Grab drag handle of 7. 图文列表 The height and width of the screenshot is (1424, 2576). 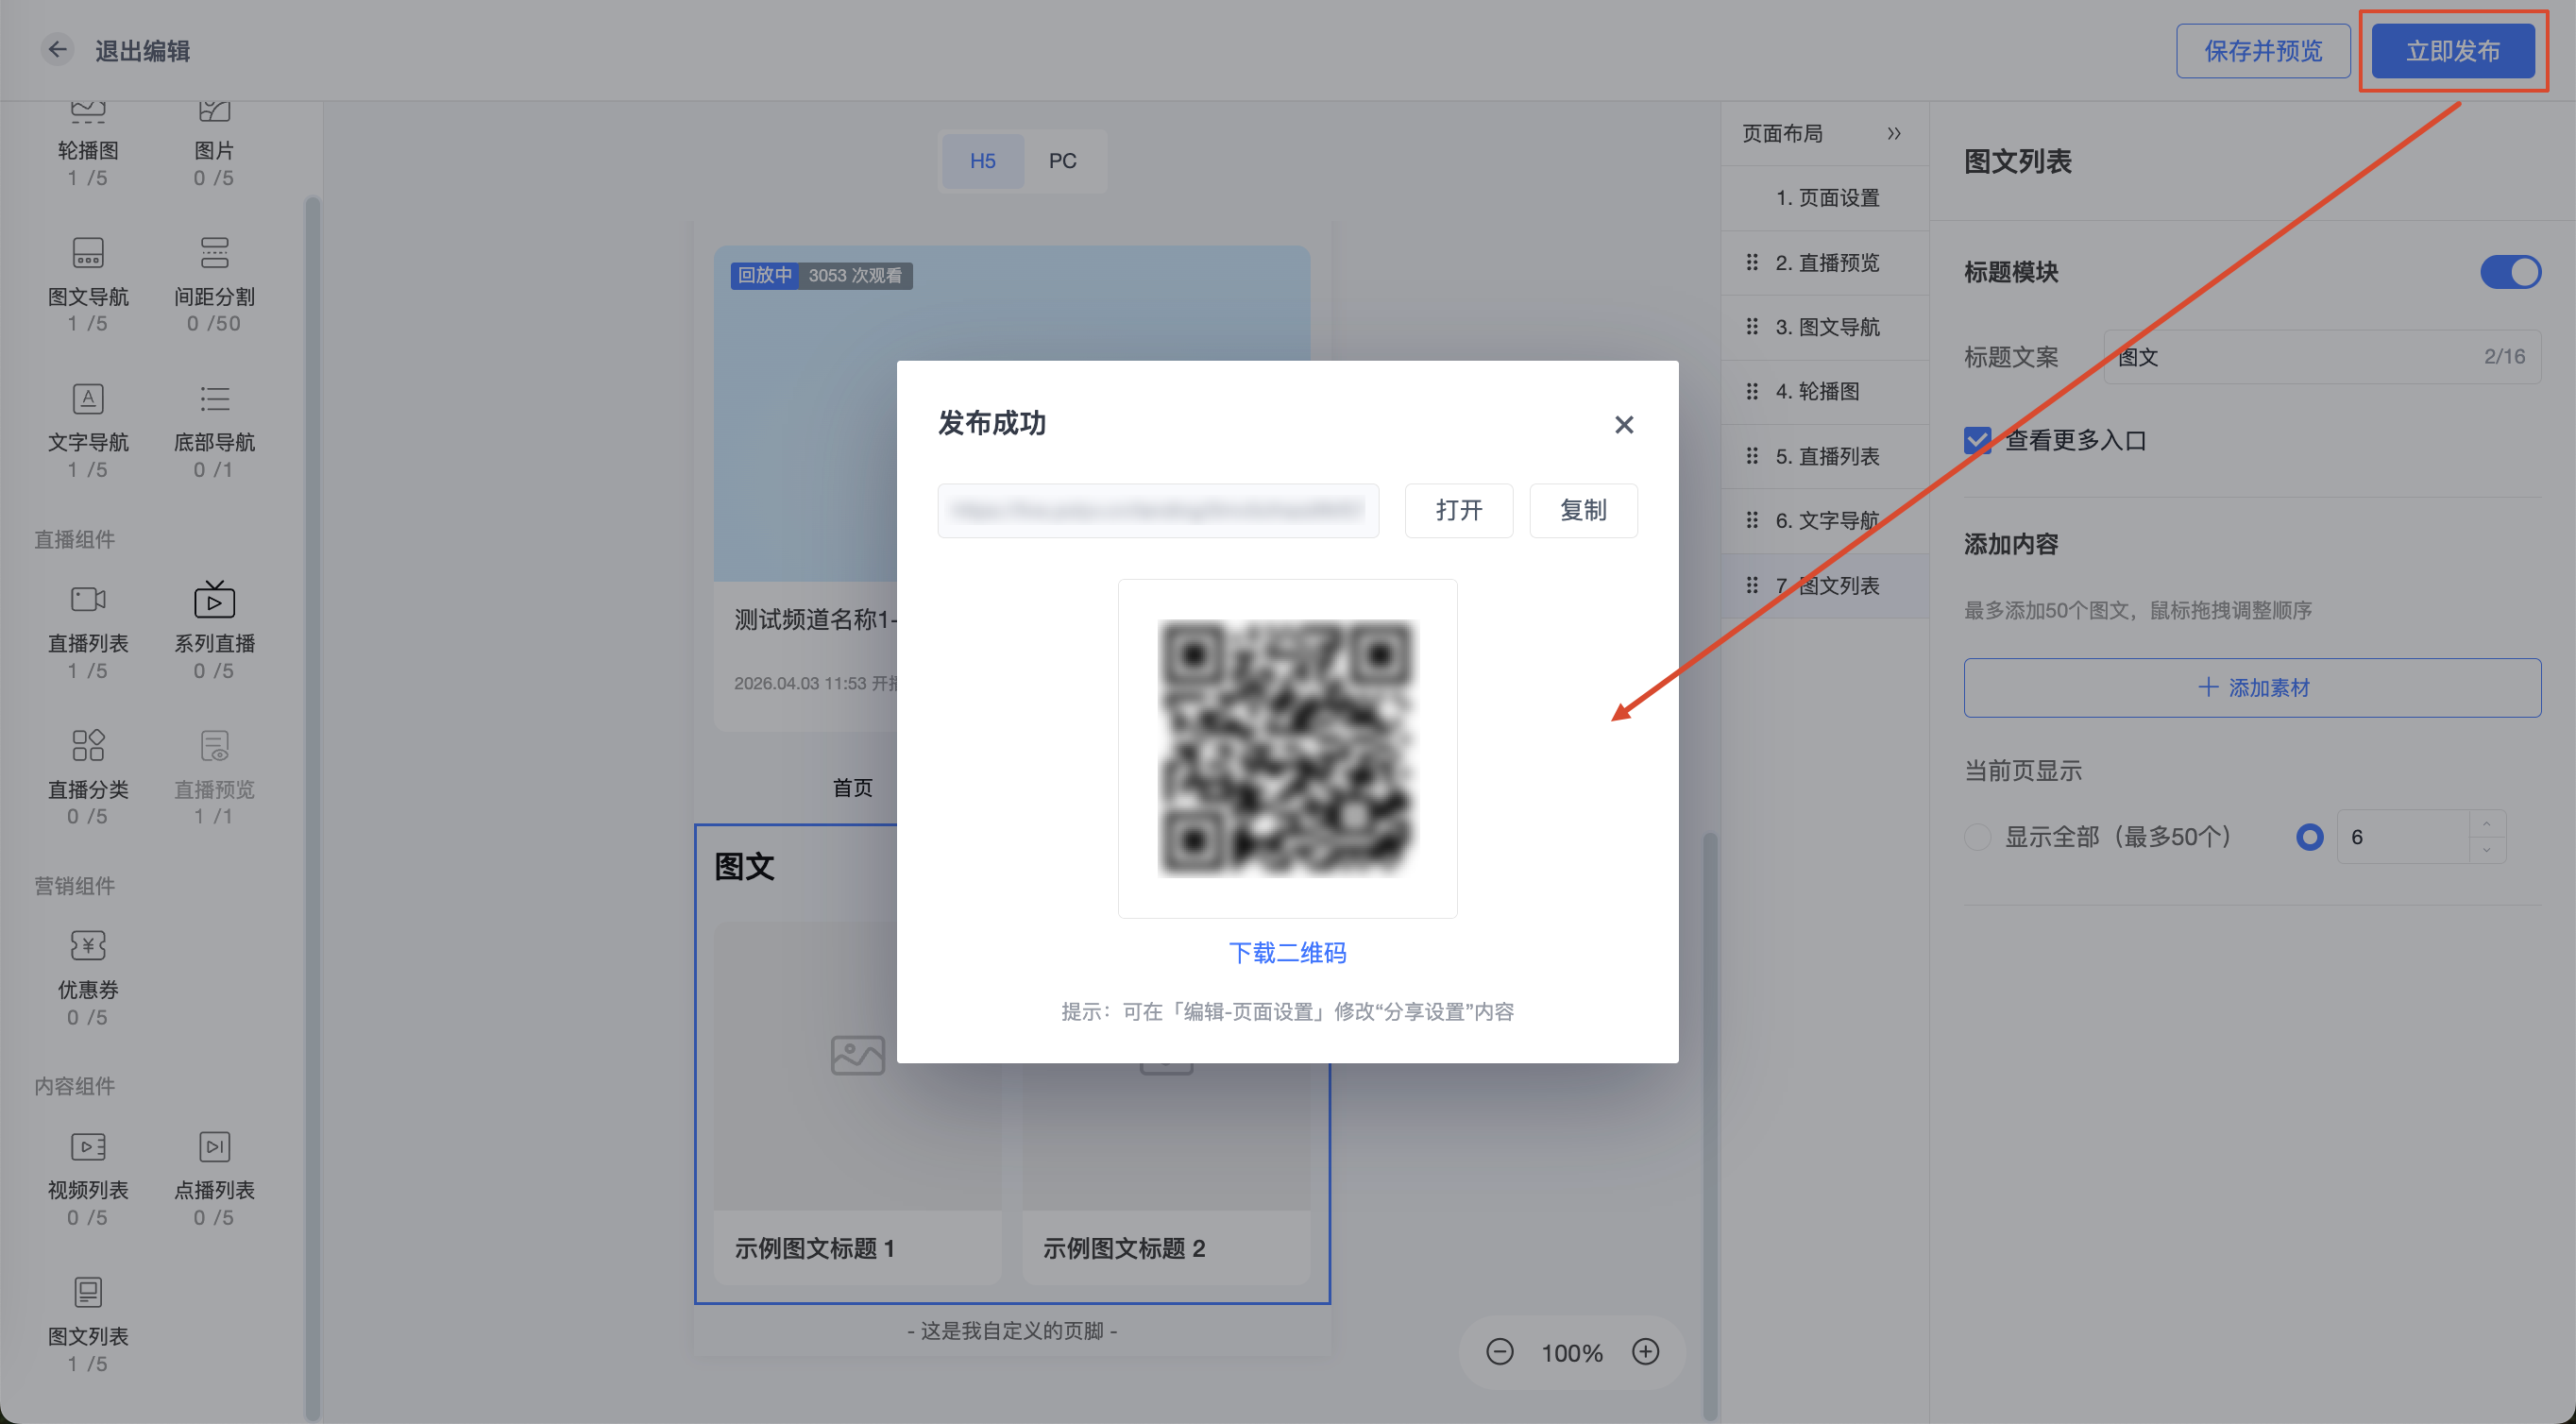click(x=1752, y=585)
